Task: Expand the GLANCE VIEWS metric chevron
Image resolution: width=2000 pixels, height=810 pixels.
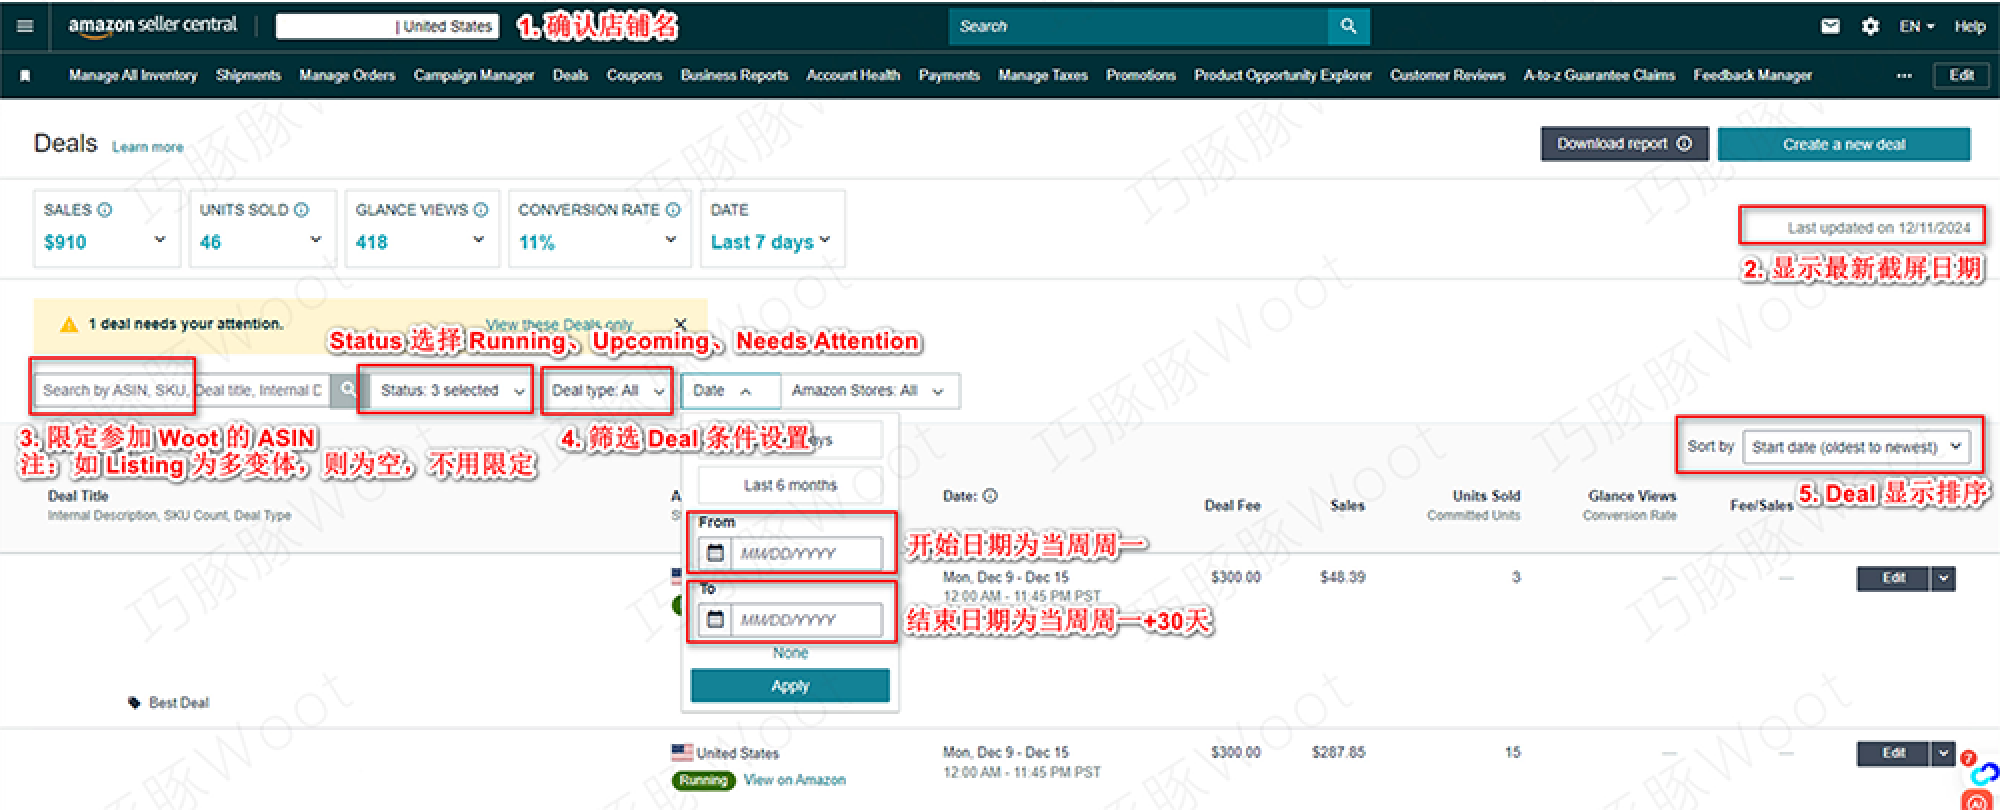Action: [478, 240]
